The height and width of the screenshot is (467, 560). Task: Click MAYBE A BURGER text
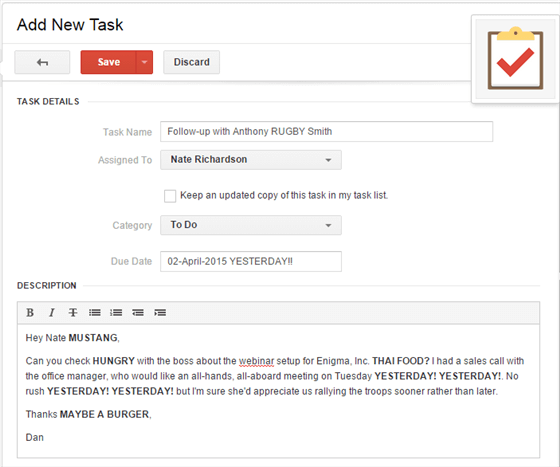click(104, 414)
